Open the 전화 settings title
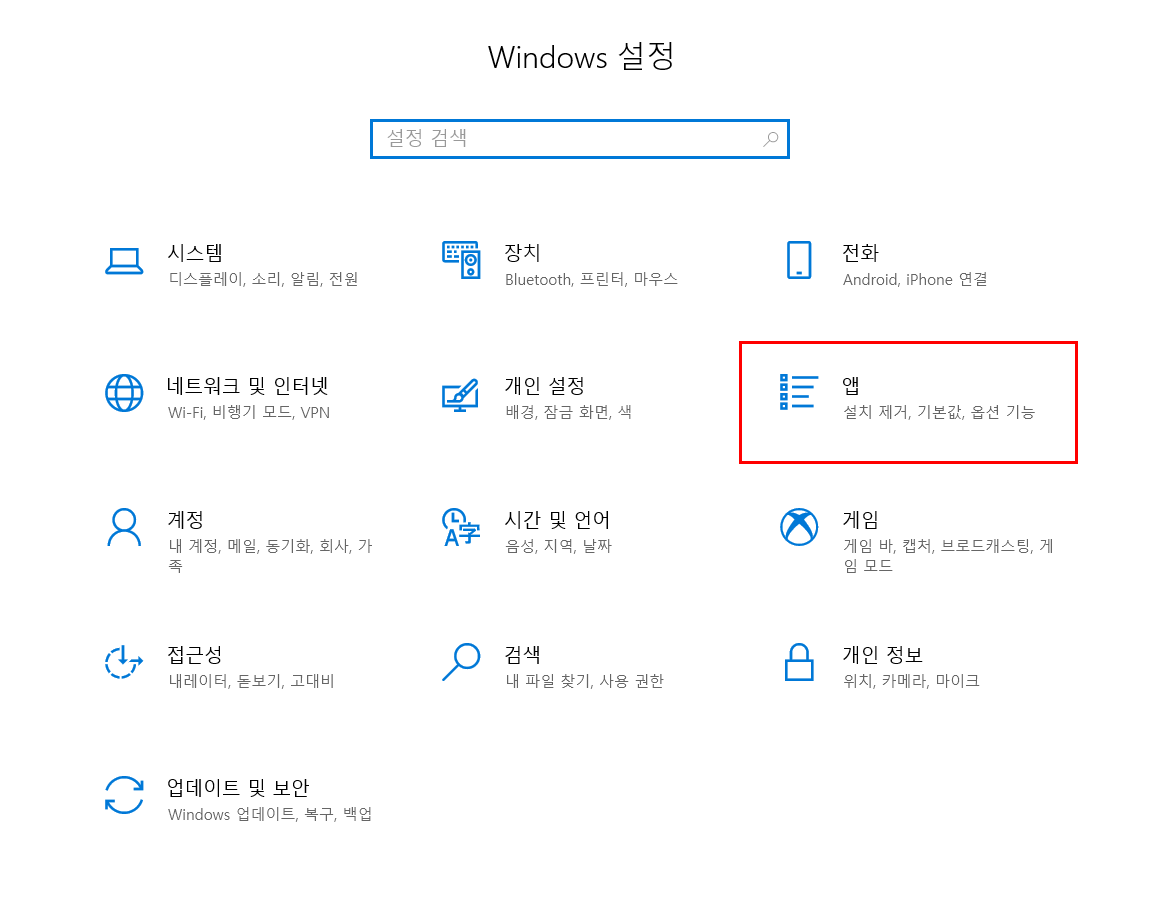The image size is (1152, 915). click(860, 253)
